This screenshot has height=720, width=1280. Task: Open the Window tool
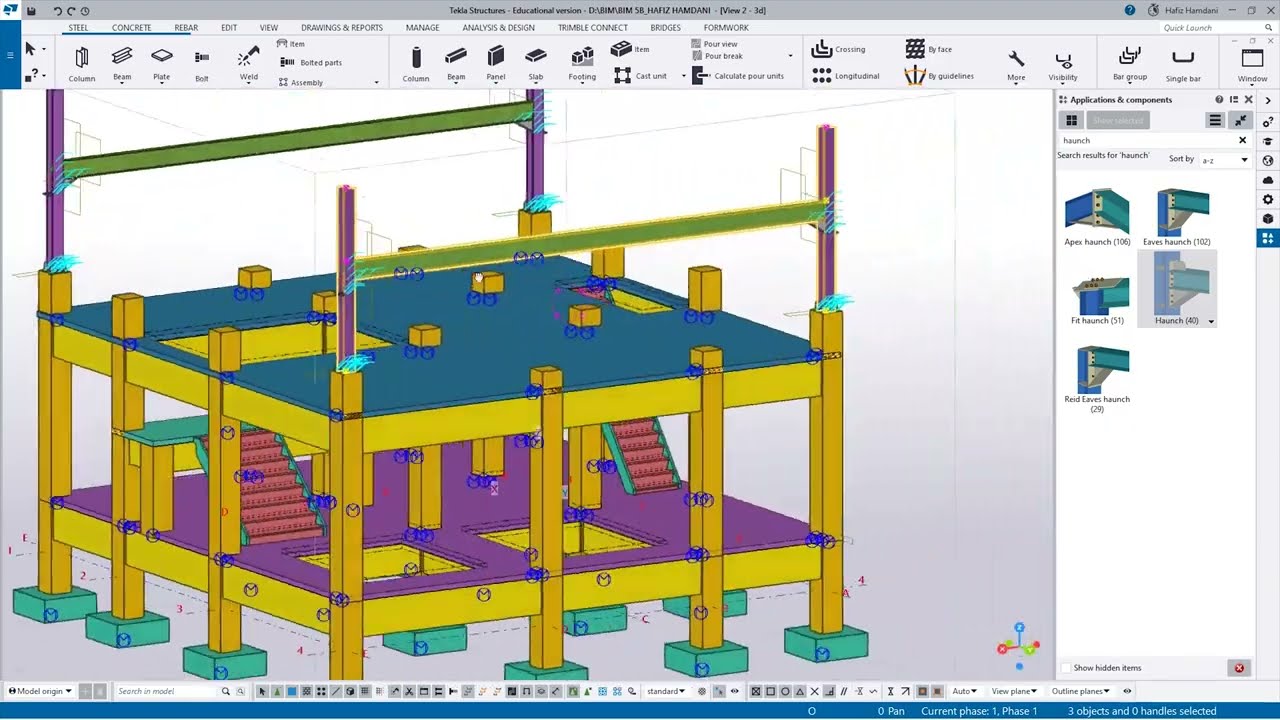(x=1252, y=65)
